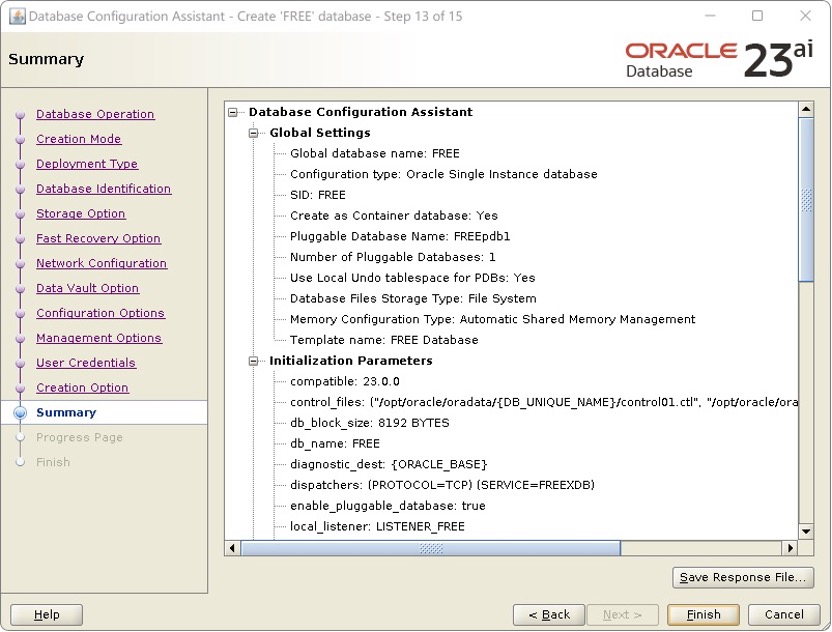
Task: Click the horizontal scrollbar thumb
Action: coord(430,548)
